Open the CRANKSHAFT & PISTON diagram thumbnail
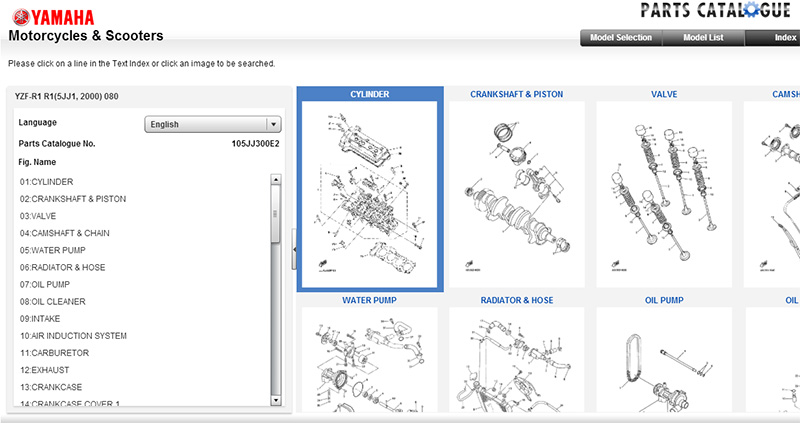 point(517,194)
